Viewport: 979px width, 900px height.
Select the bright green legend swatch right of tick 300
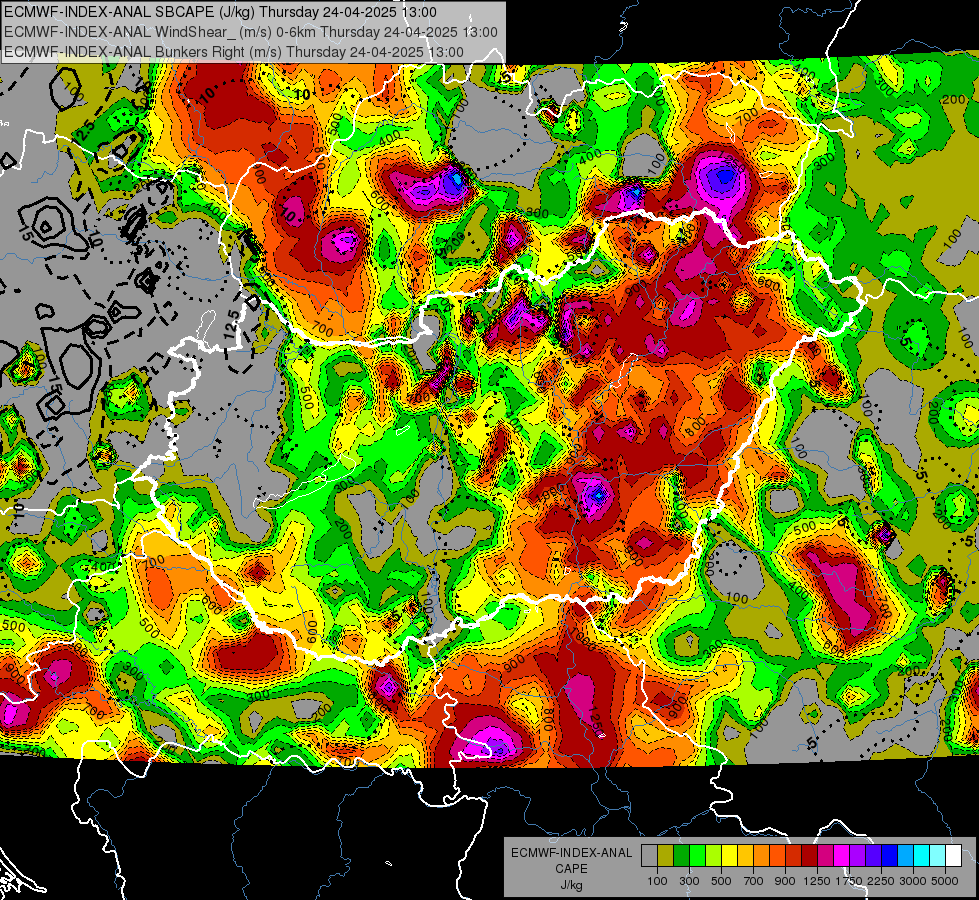[697, 856]
